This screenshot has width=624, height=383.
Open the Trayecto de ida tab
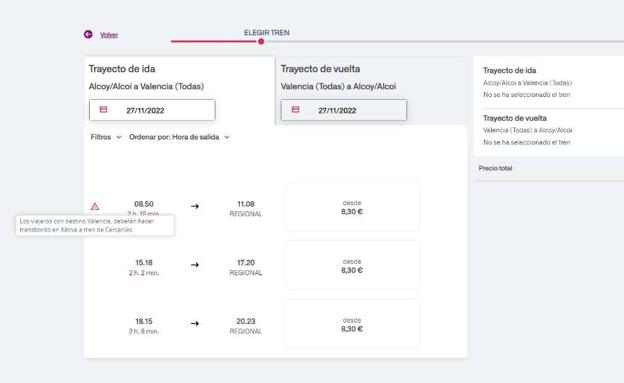(x=179, y=91)
